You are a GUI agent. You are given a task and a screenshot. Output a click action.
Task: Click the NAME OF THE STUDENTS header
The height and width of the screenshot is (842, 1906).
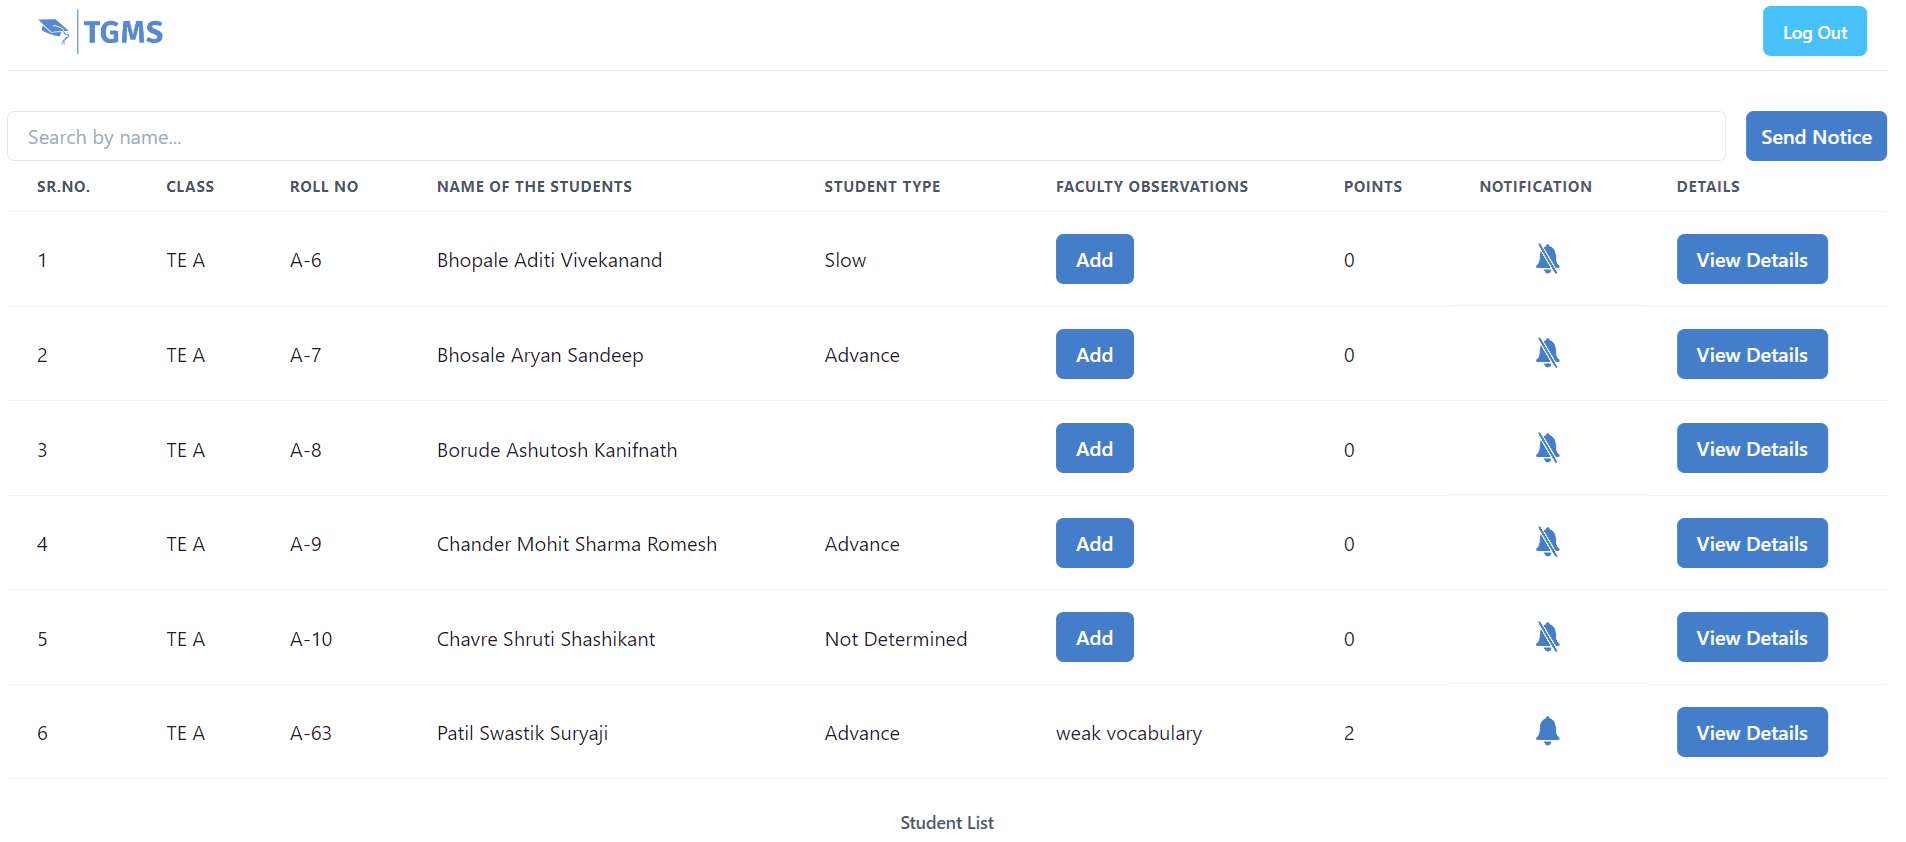[x=534, y=187]
